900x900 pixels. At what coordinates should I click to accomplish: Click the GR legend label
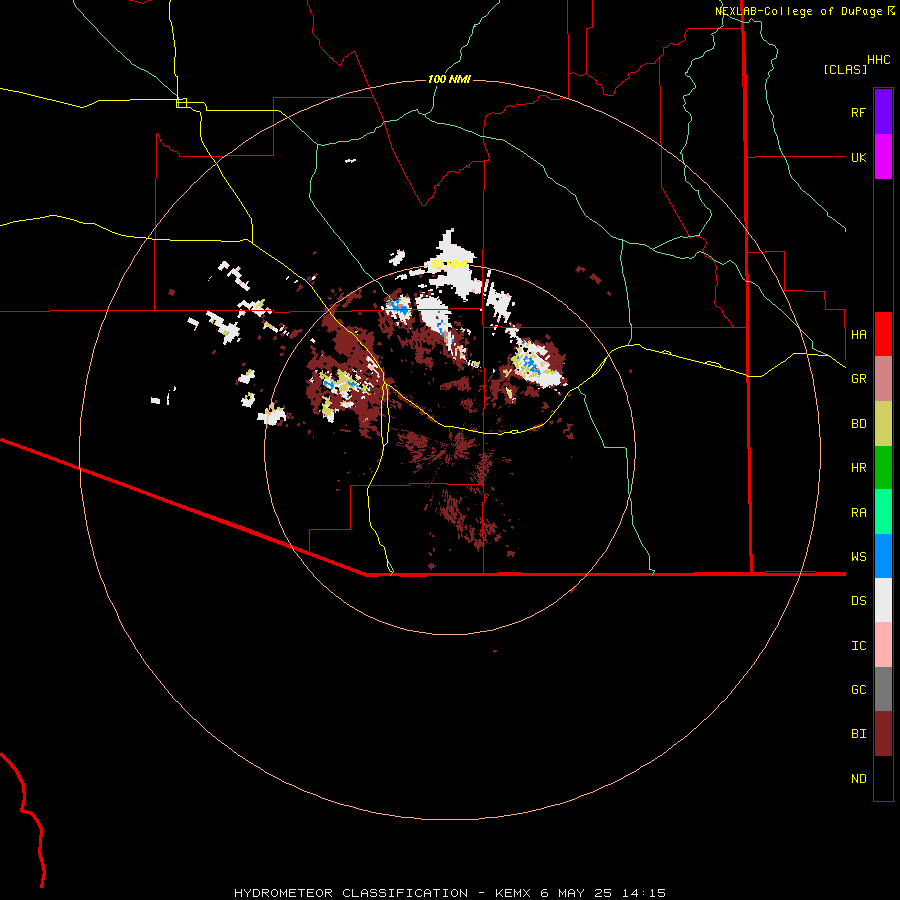858,379
